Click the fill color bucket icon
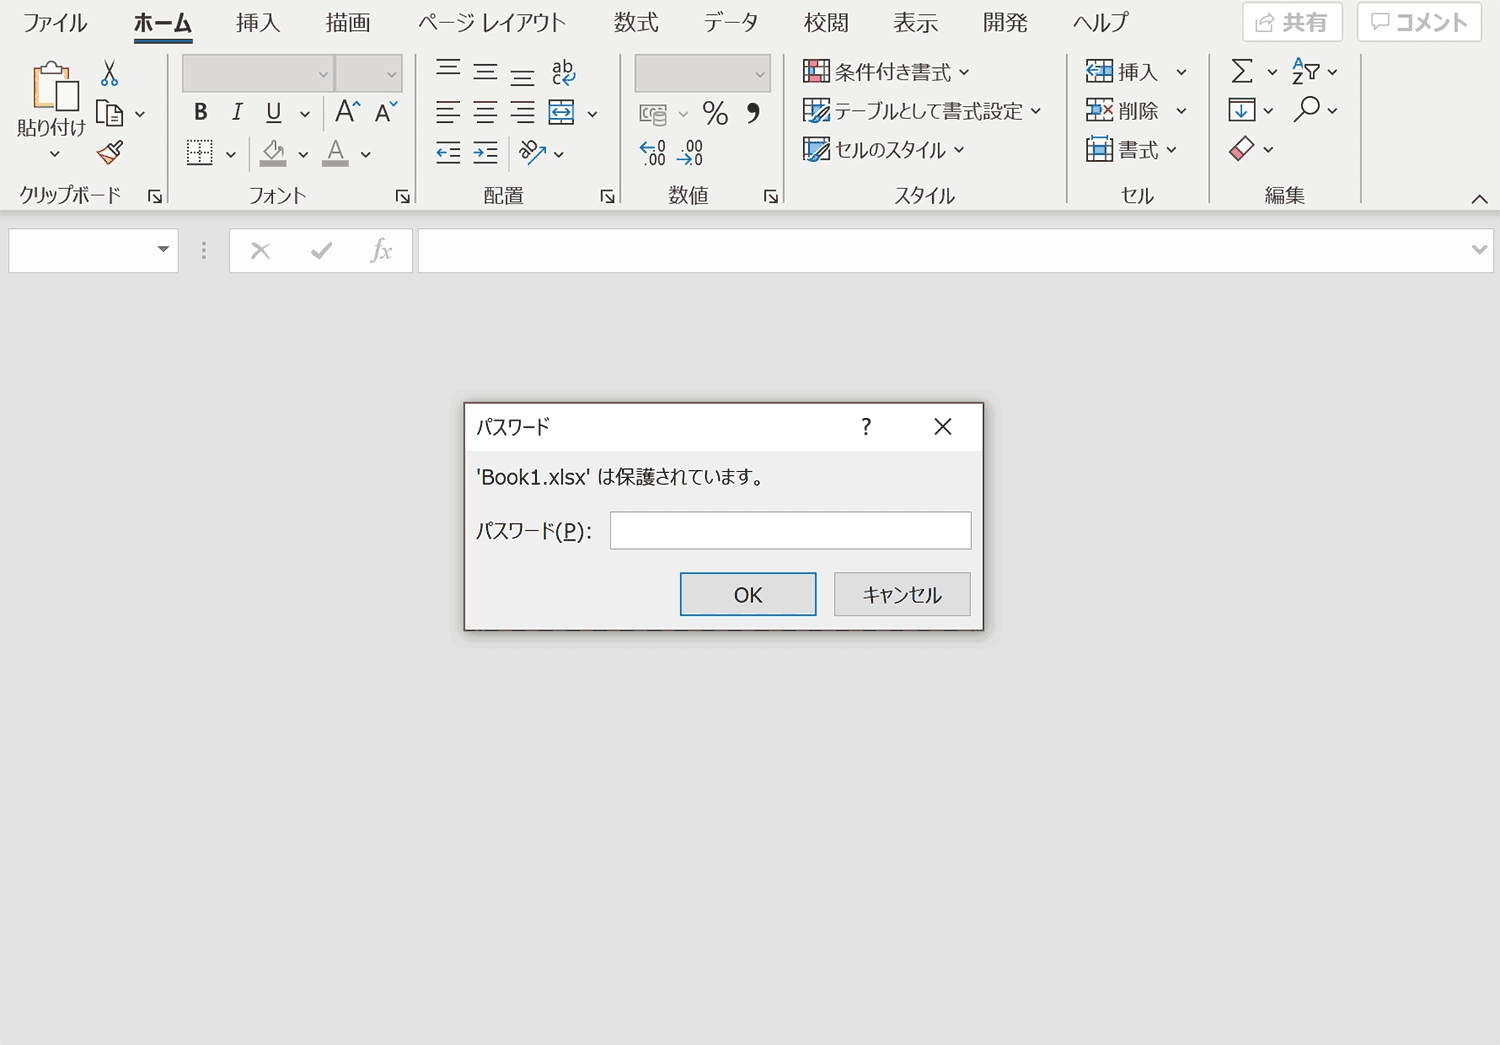Screen dimensions: 1500x1045 coord(273,153)
